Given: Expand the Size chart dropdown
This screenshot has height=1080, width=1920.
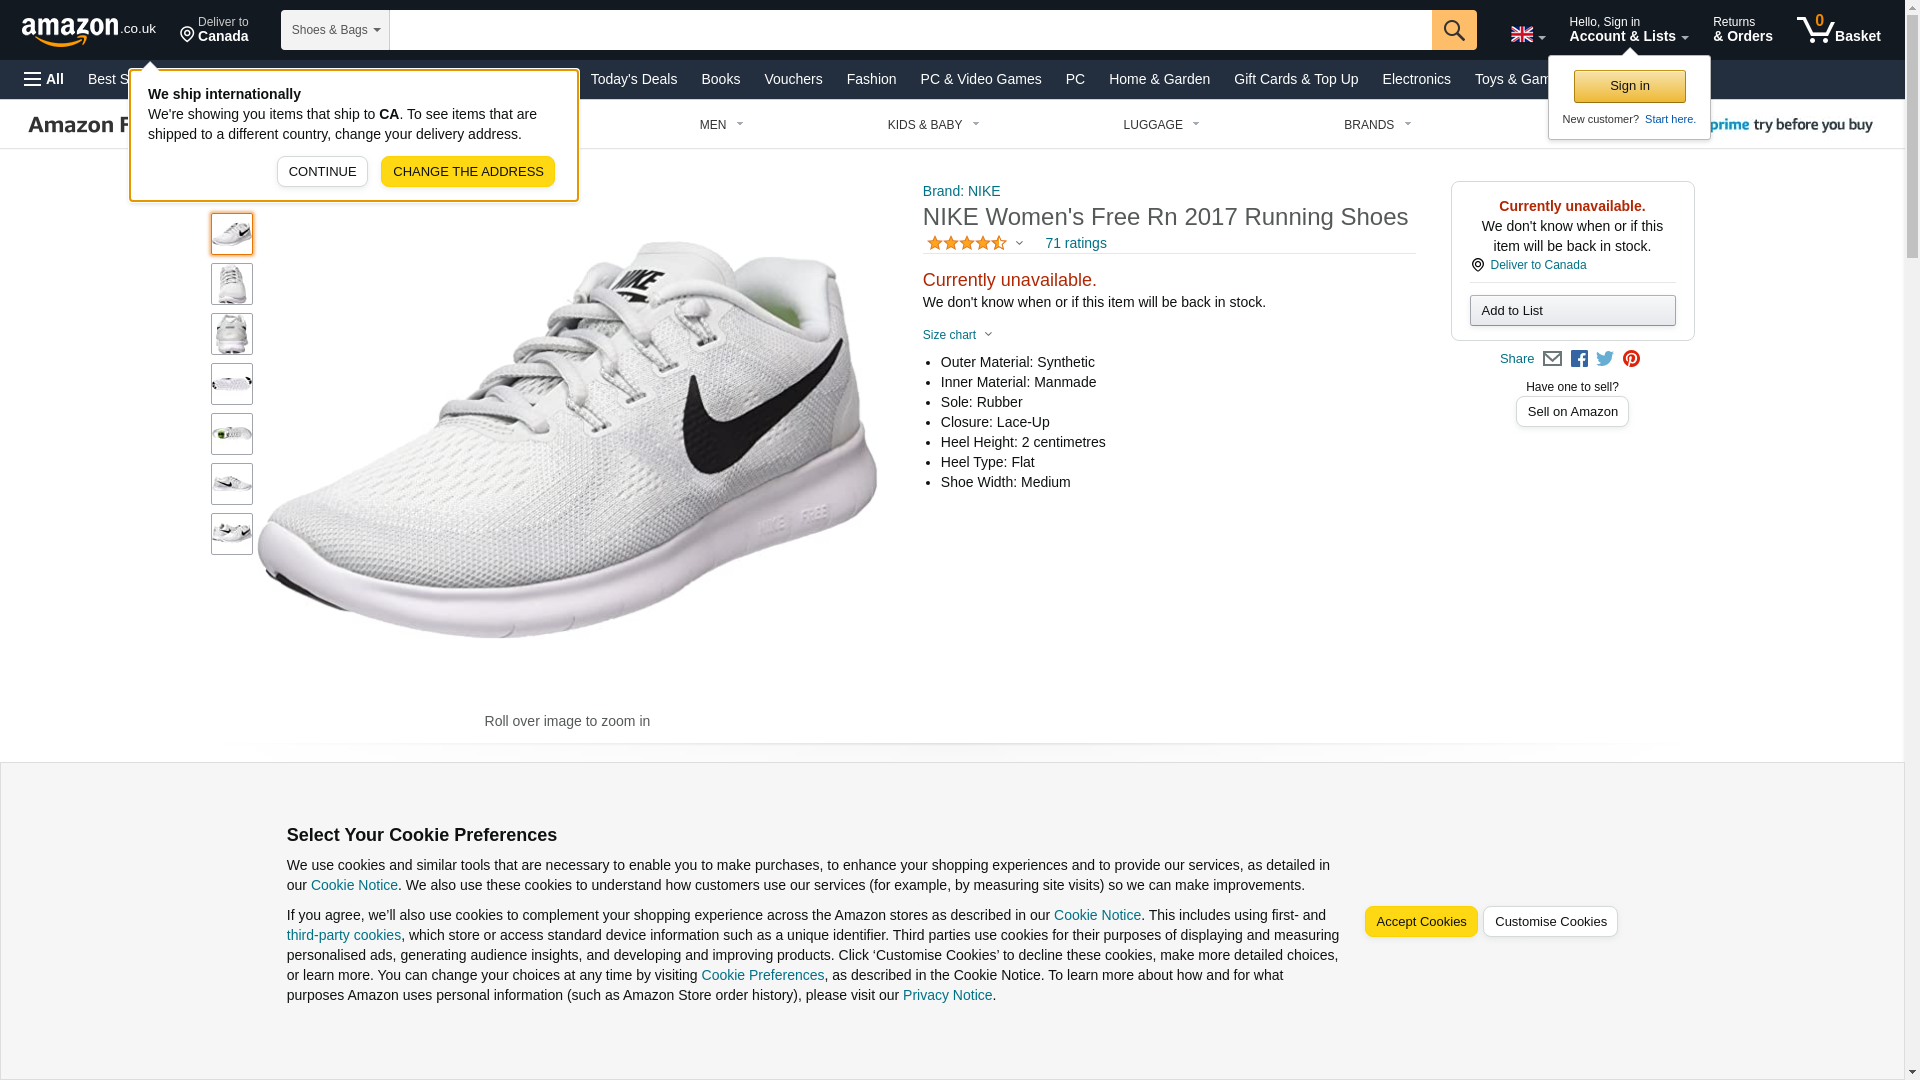Looking at the screenshot, I should point(957,335).
